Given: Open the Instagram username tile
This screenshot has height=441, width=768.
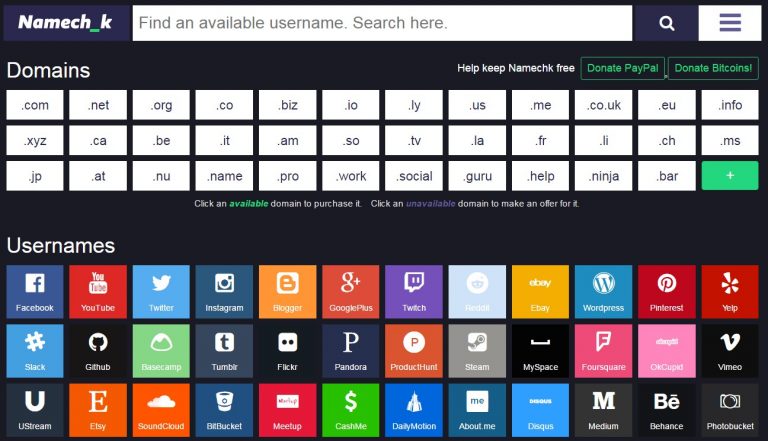Looking at the screenshot, I should (224, 292).
